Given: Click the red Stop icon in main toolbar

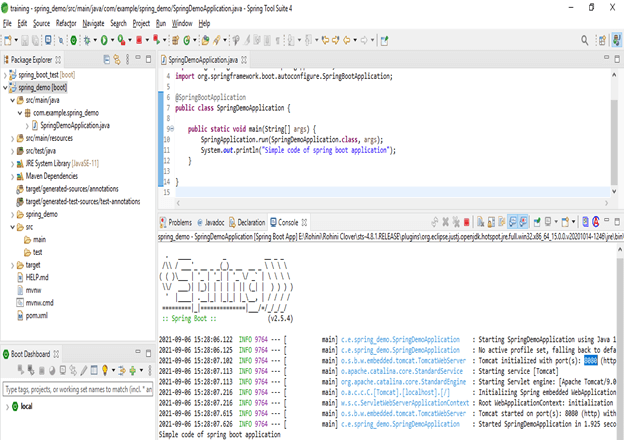Looking at the screenshot, I should (139, 40).
